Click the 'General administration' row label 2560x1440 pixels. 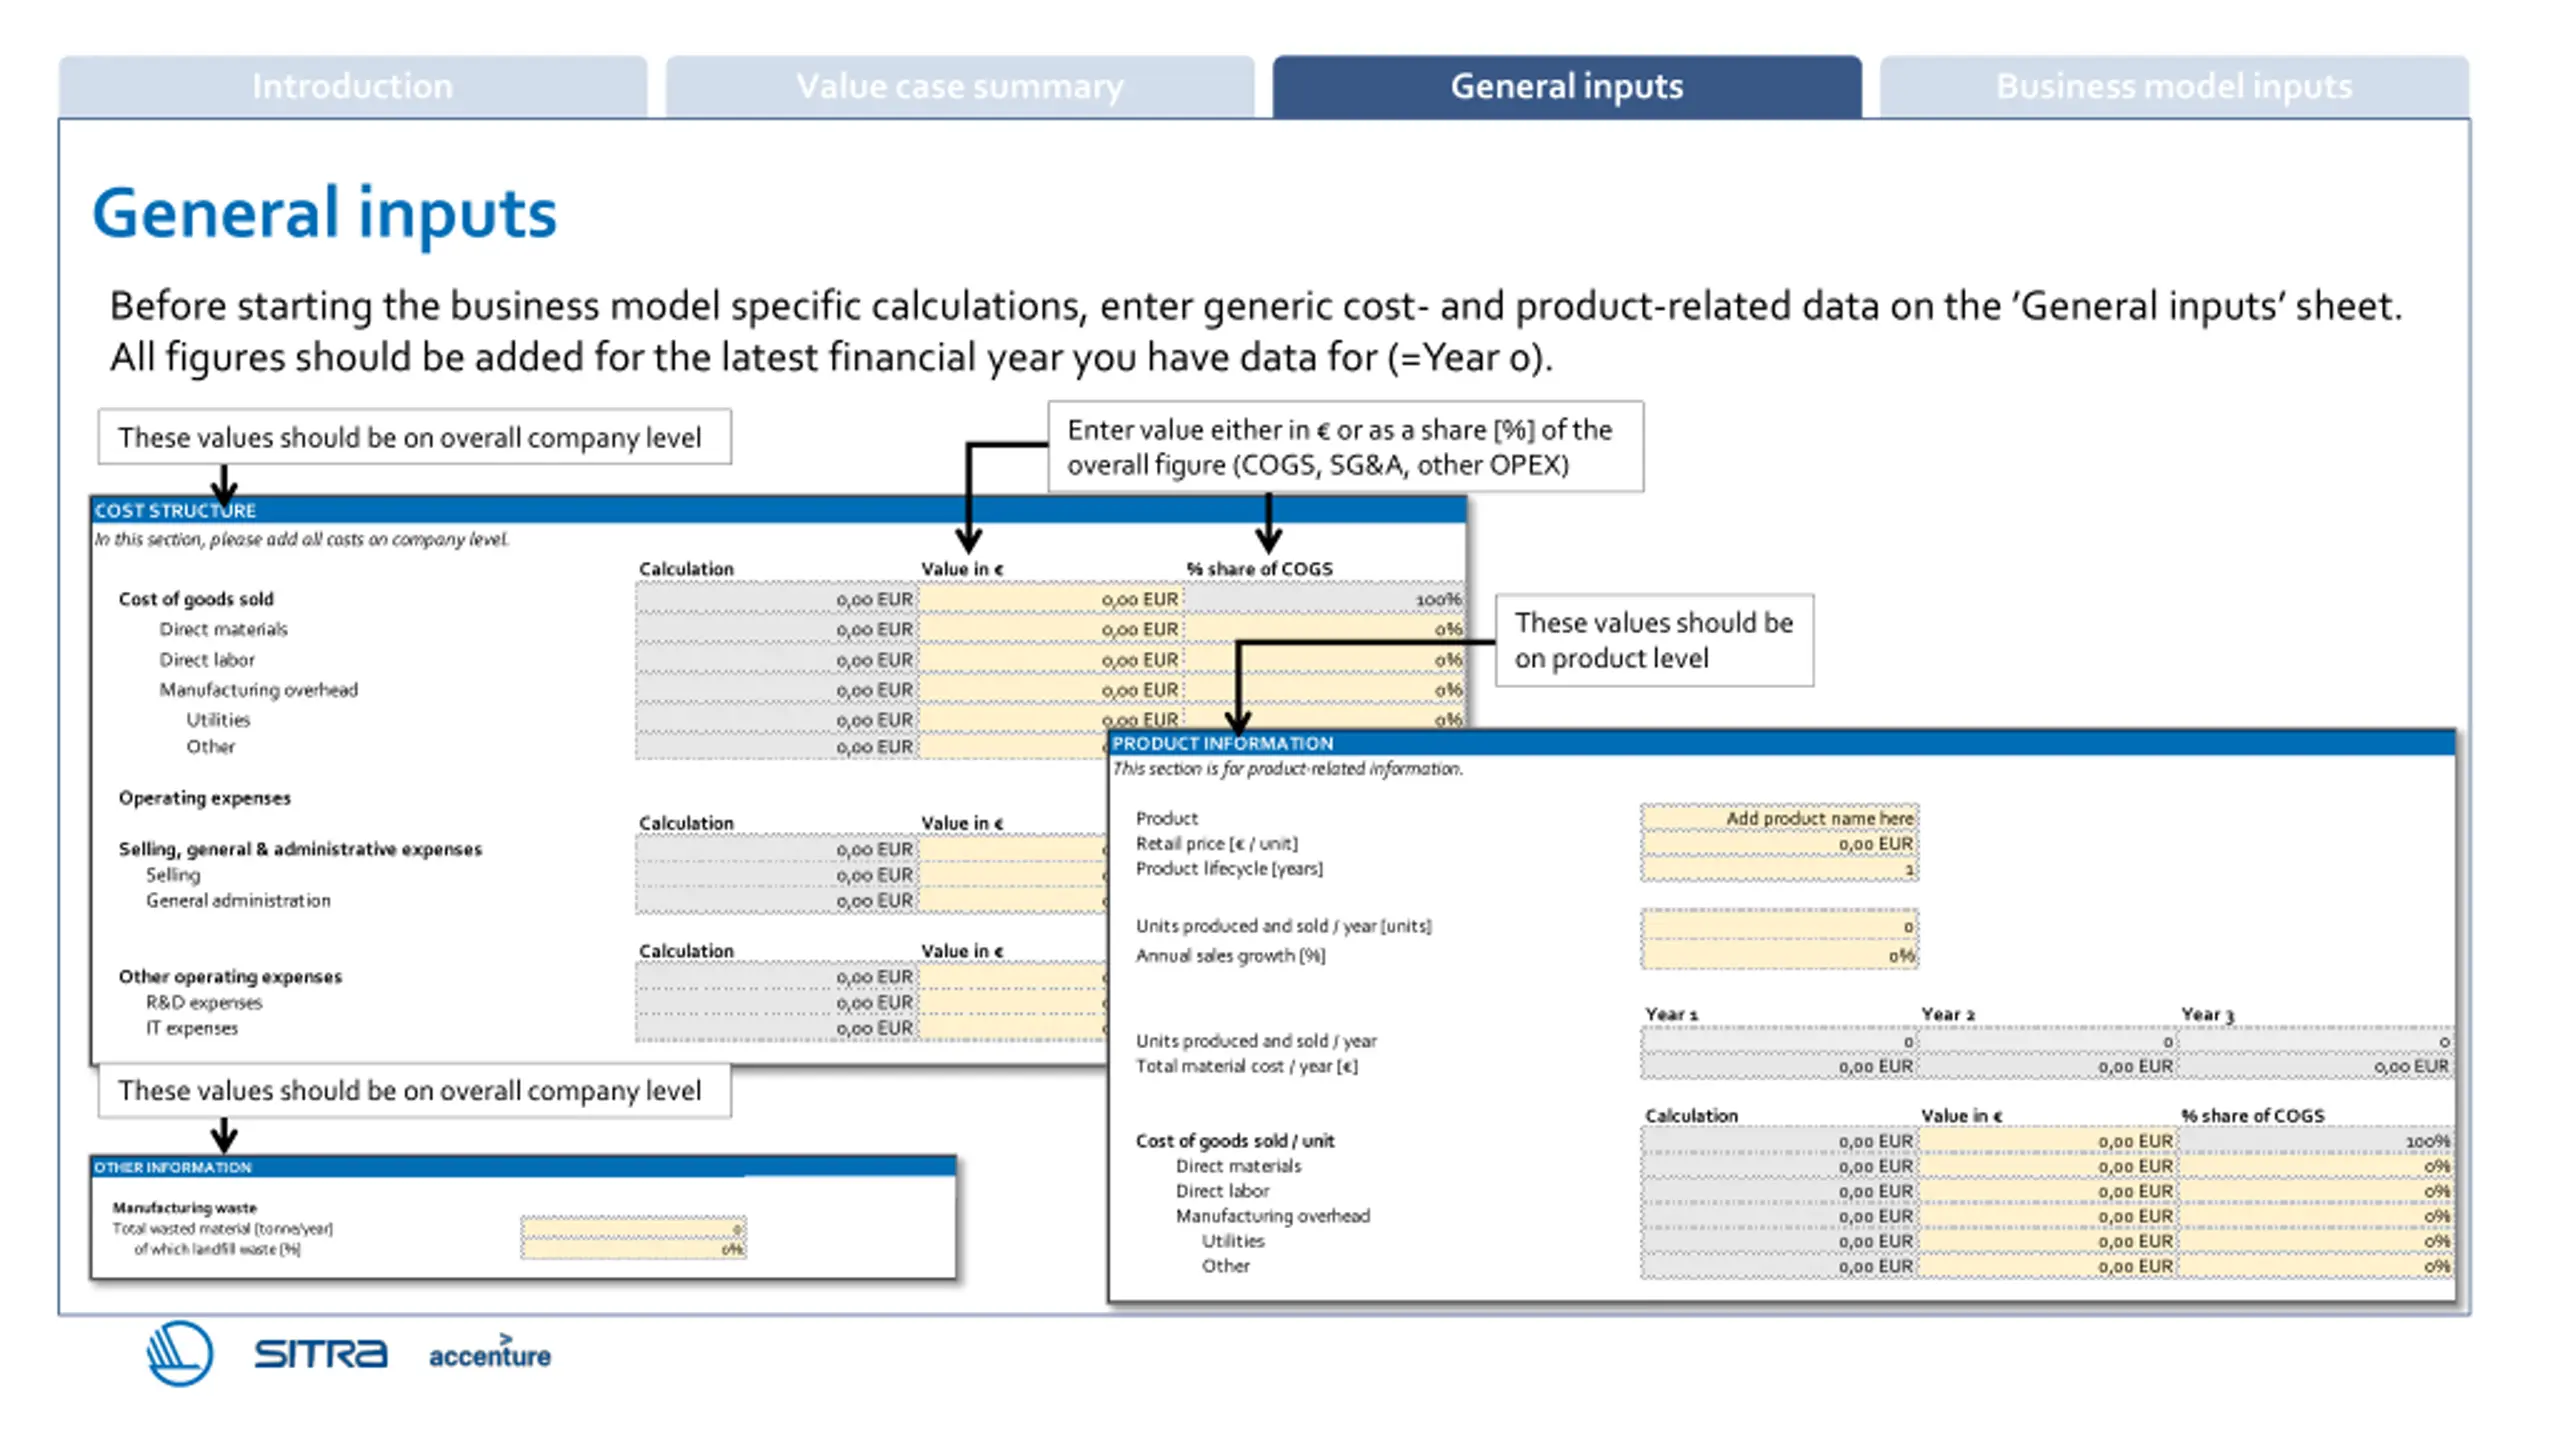[x=238, y=900]
